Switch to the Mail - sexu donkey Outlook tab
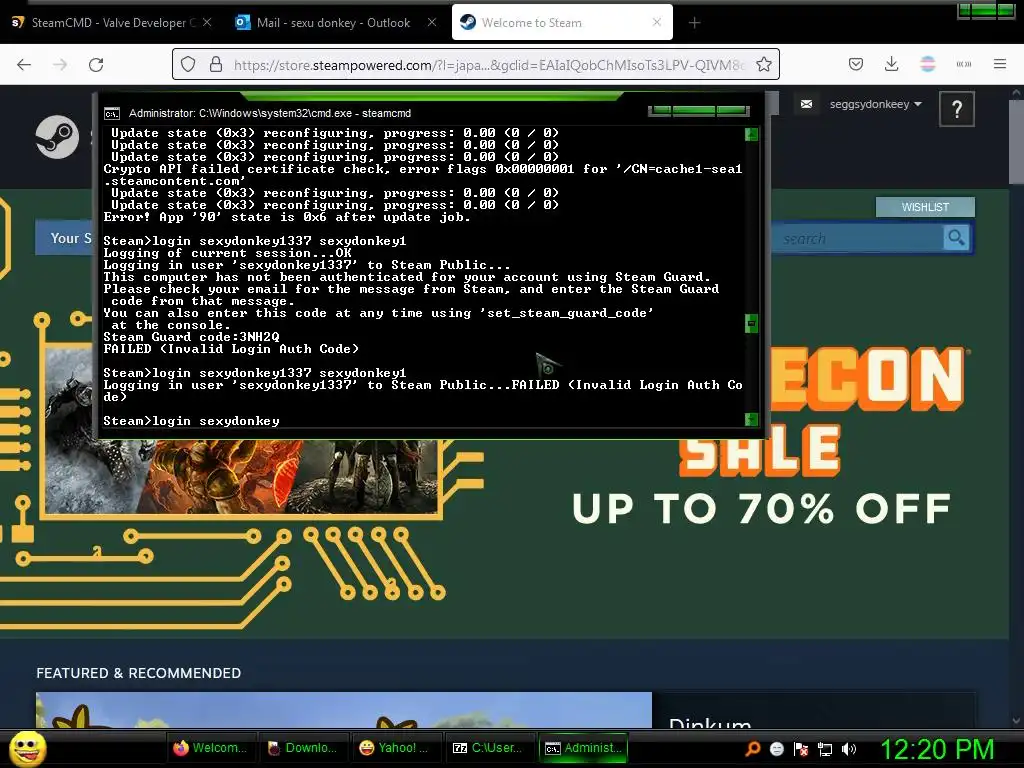 pos(333,22)
